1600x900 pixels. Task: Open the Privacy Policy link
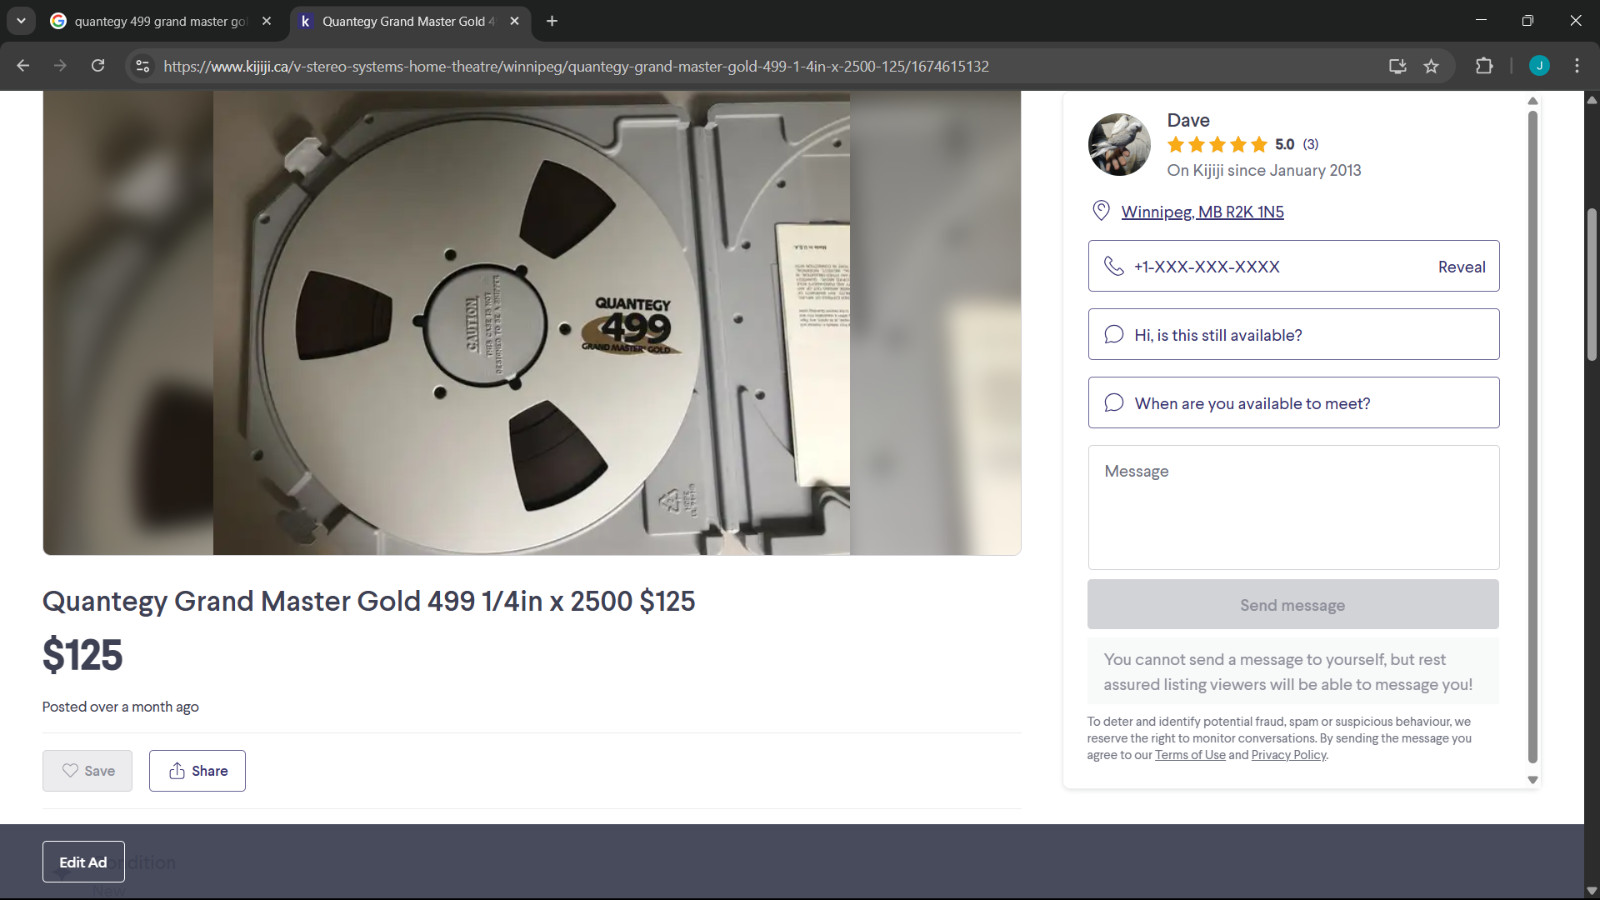point(1288,755)
